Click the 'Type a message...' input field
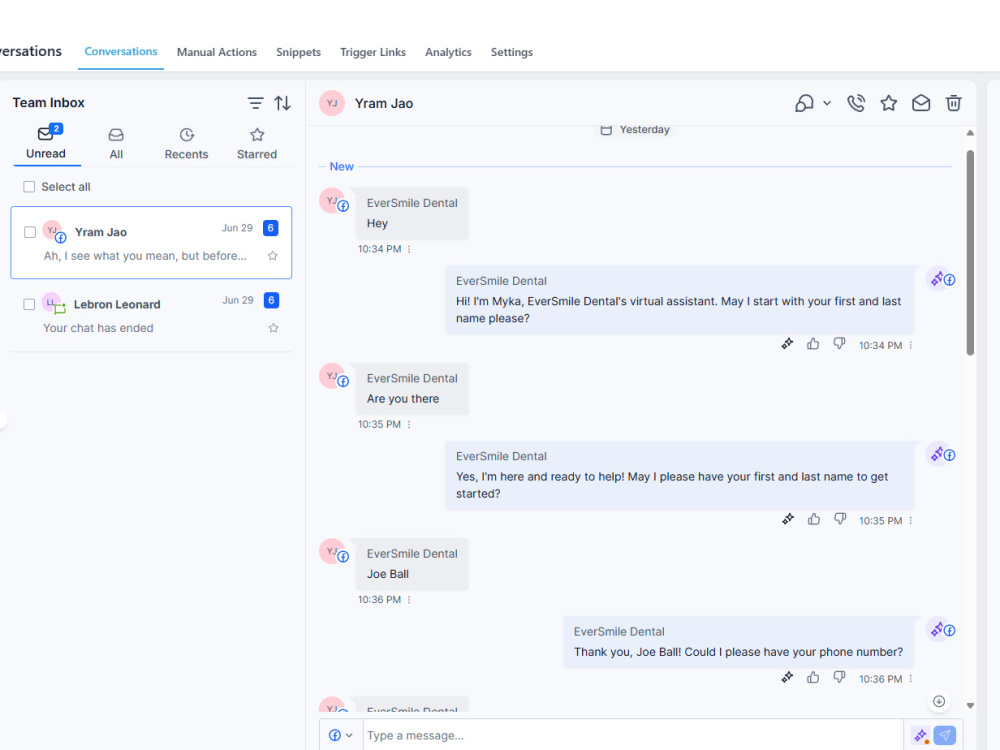Viewport: 1000px width, 750px height. click(633, 735)
